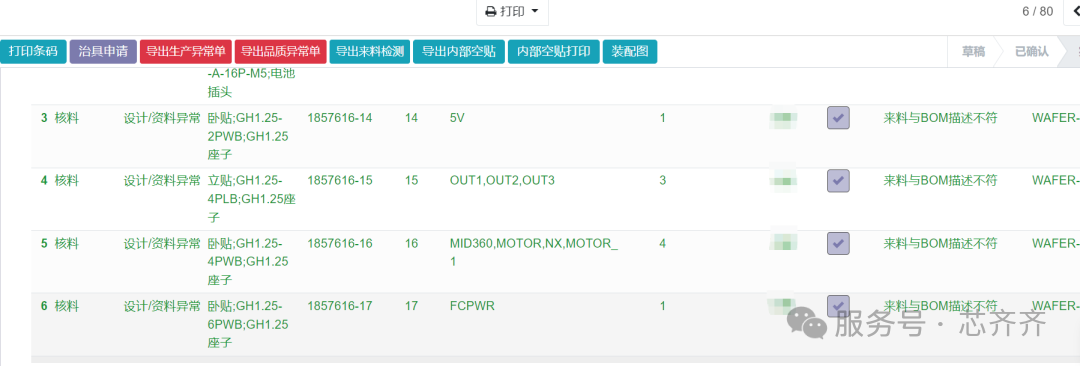Click part number 1857616-15 cell
Image resolution: width=1080 pixels, height=366 pixels.
[340, 181]
